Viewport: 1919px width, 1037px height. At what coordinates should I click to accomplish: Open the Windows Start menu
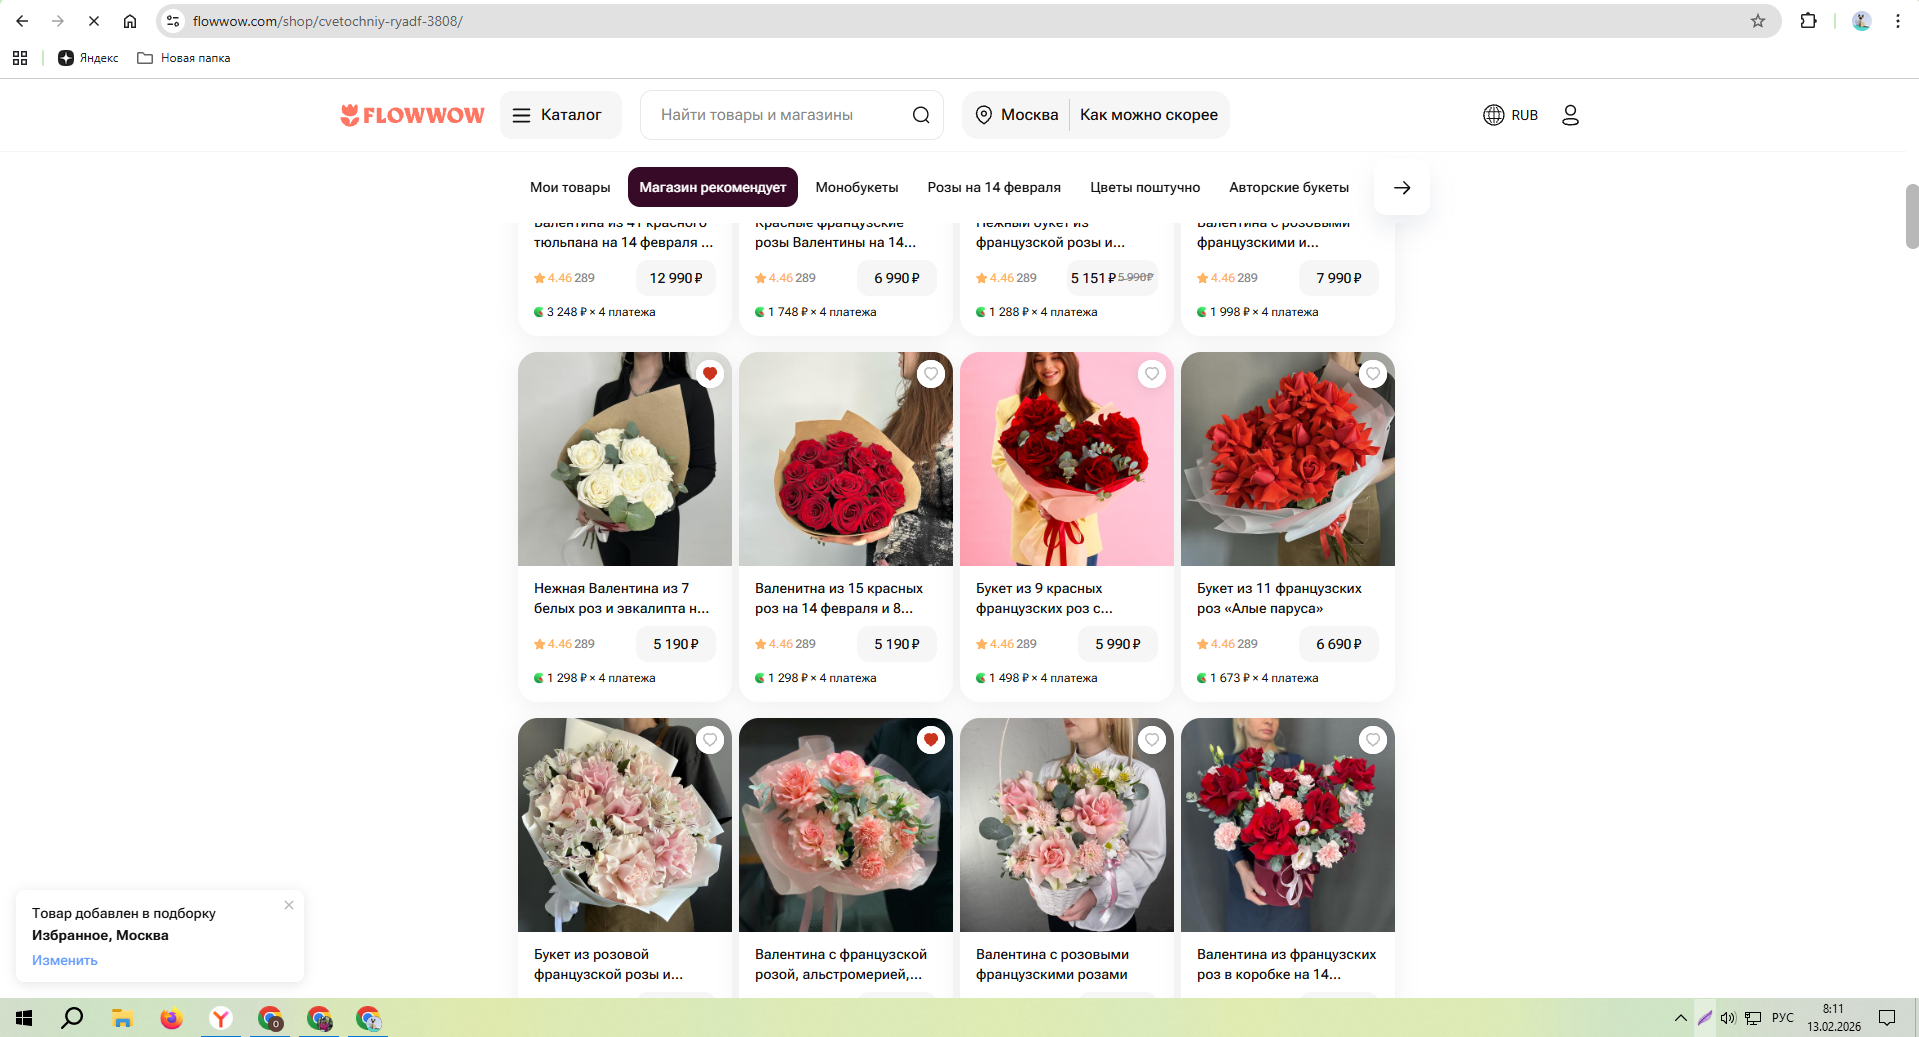pos(24,1018)
